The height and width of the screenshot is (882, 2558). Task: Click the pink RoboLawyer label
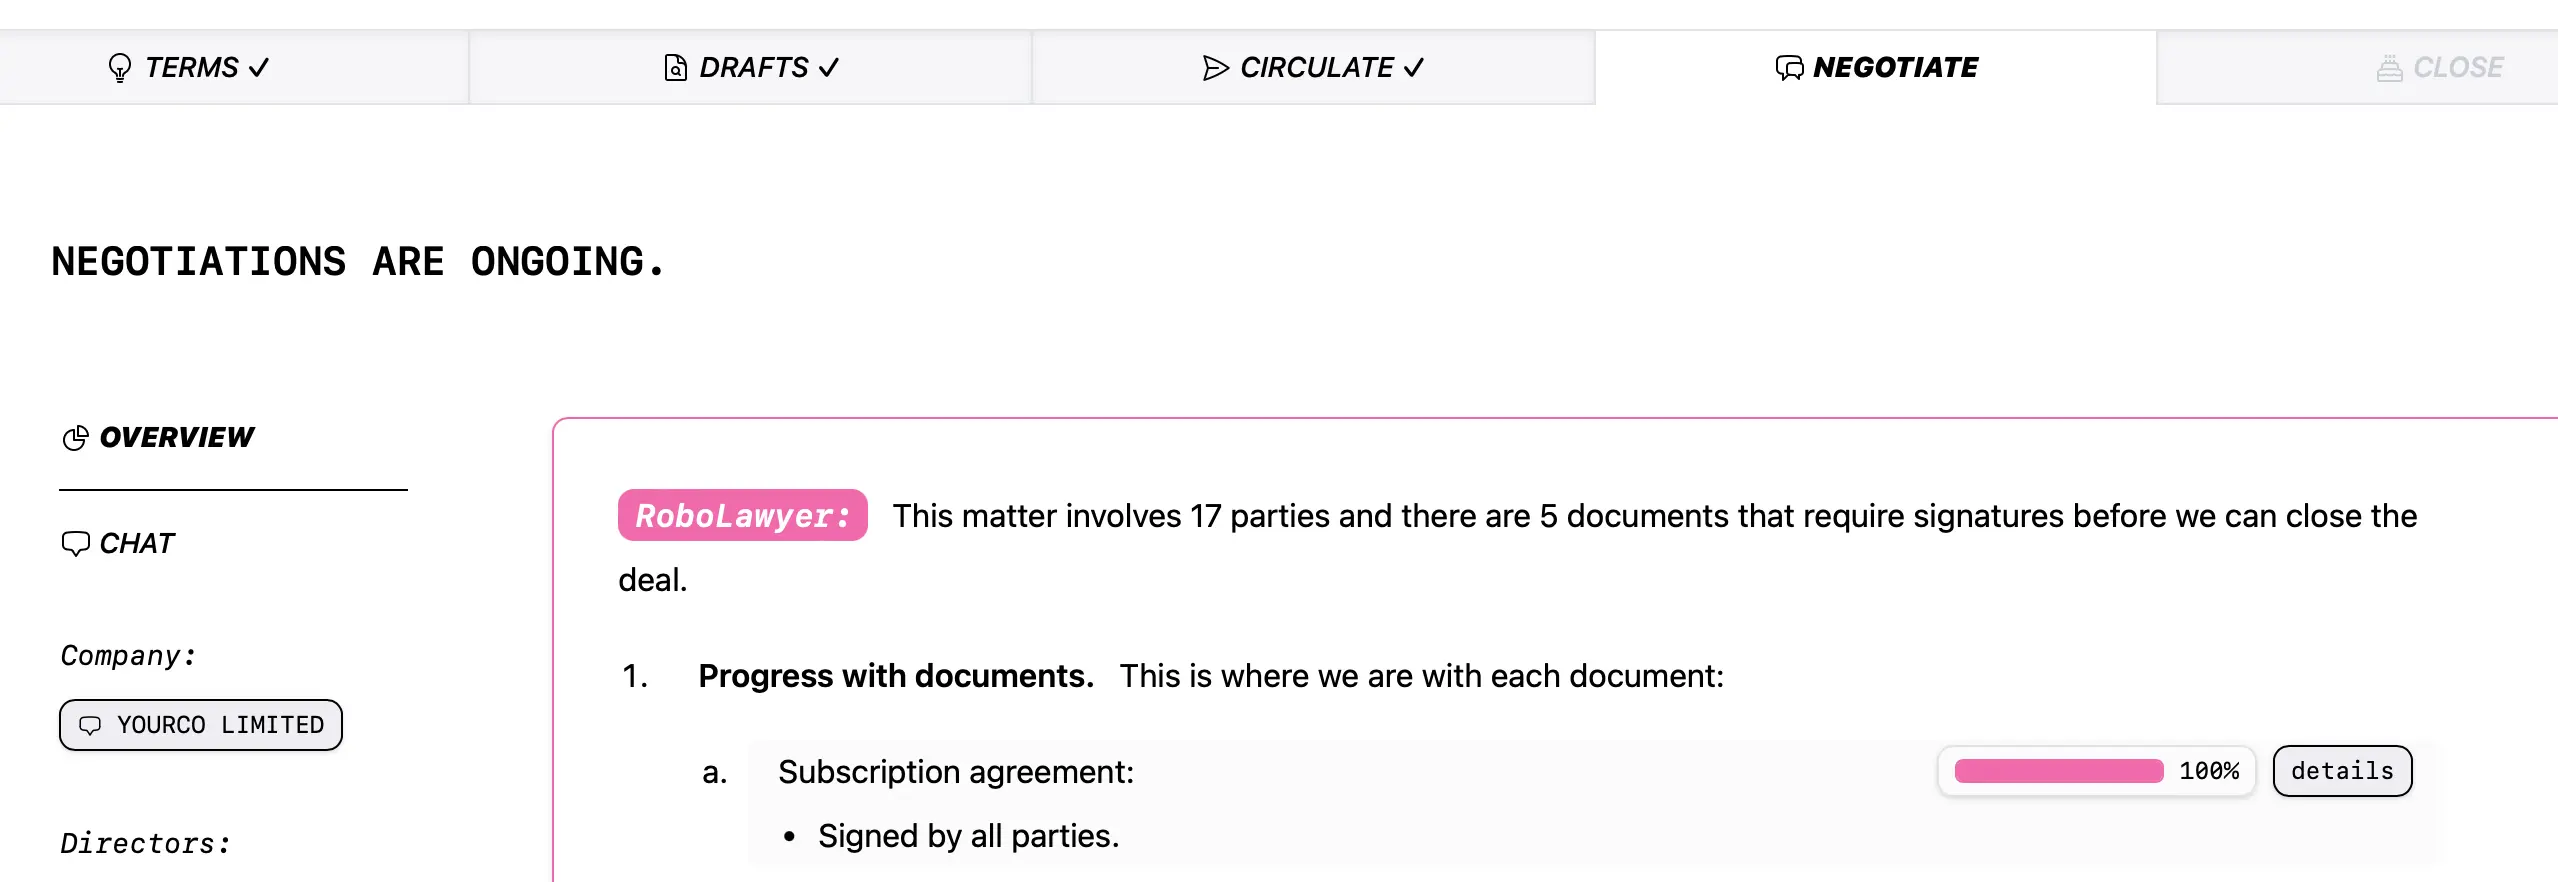pos(743,515)
